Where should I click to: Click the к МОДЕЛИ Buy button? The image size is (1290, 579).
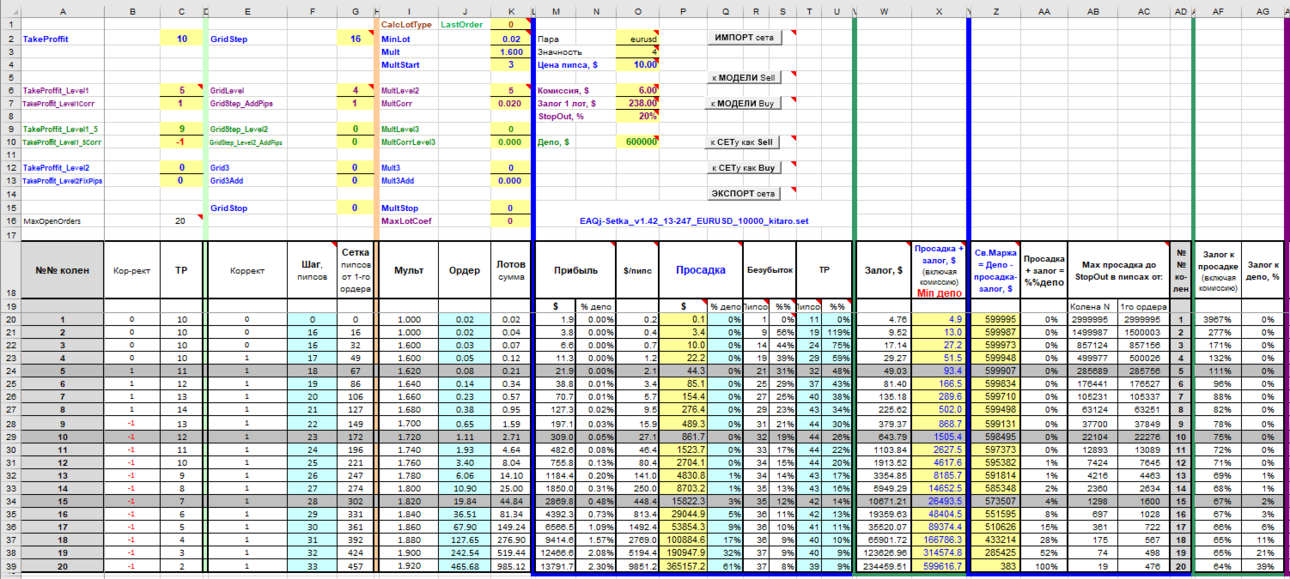click(742, 103)
